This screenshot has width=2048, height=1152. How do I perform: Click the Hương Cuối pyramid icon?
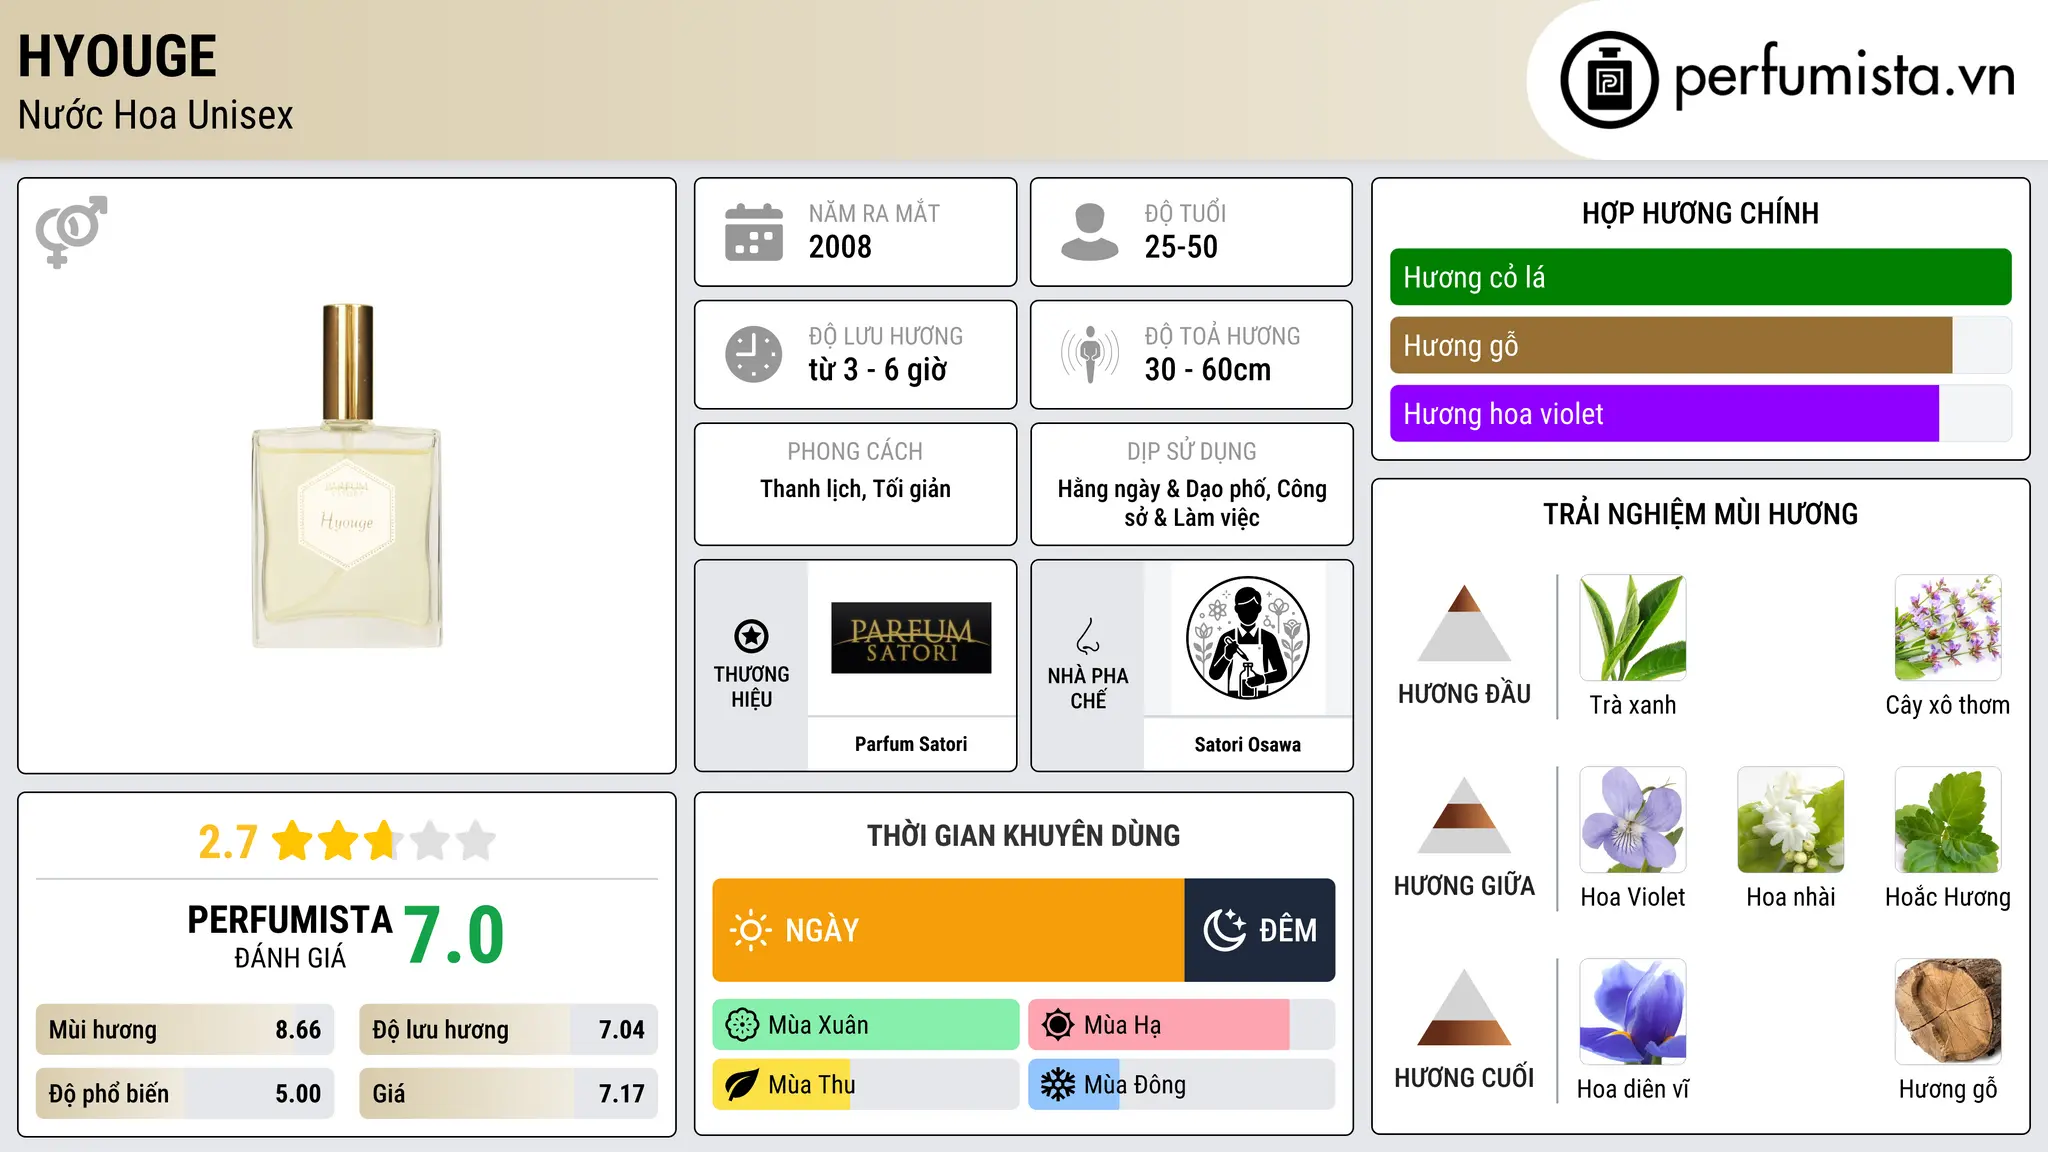coord(1464,1007)
